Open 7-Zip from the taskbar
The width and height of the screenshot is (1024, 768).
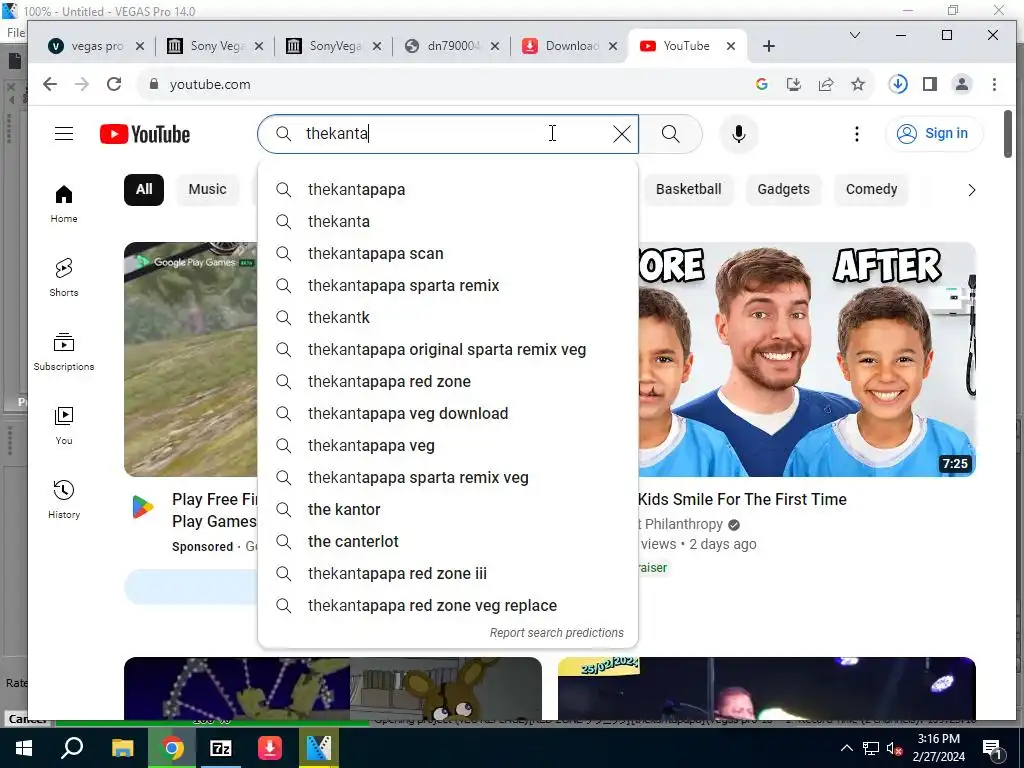tap(220, 748)
